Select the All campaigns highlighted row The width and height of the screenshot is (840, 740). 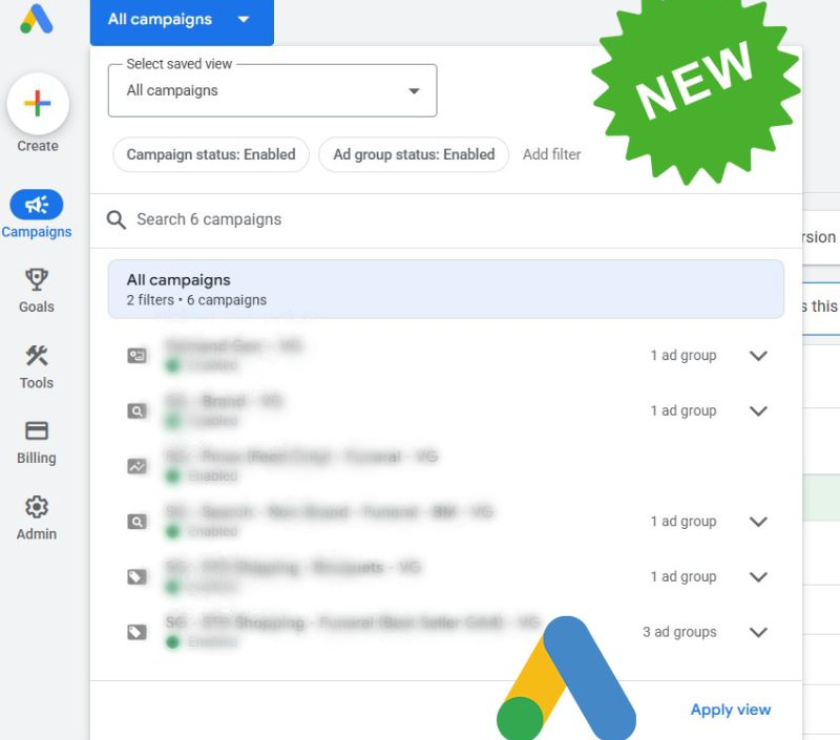(x=446, y=289)
